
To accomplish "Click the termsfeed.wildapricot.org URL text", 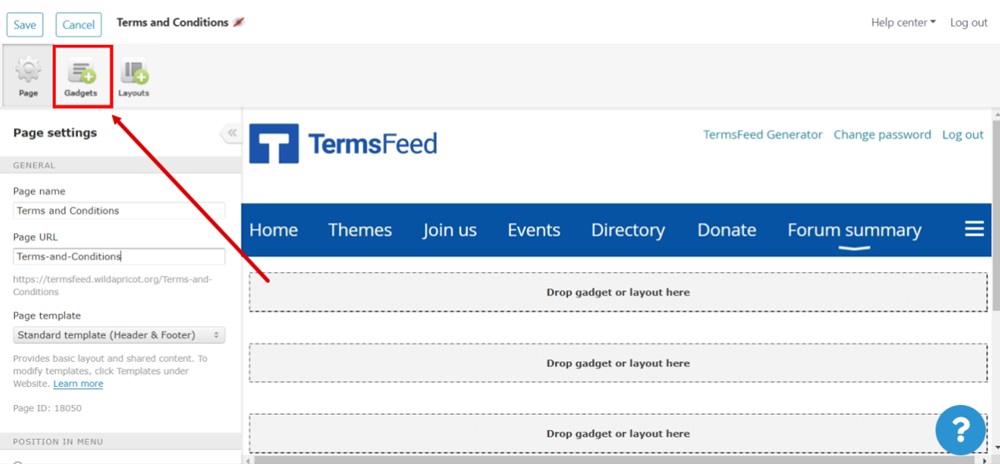I will coord(112,286).
